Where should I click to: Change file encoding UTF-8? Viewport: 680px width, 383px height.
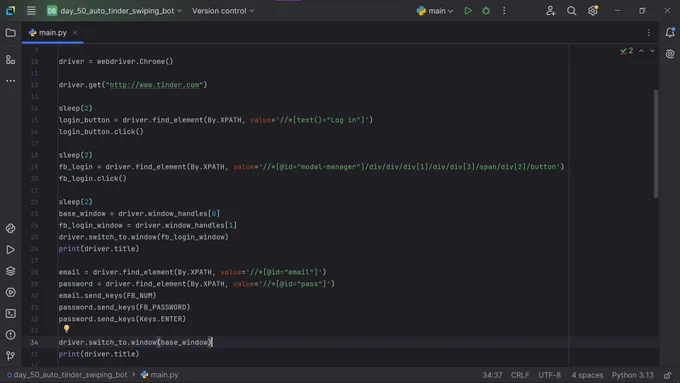click(x=549, y=375)
